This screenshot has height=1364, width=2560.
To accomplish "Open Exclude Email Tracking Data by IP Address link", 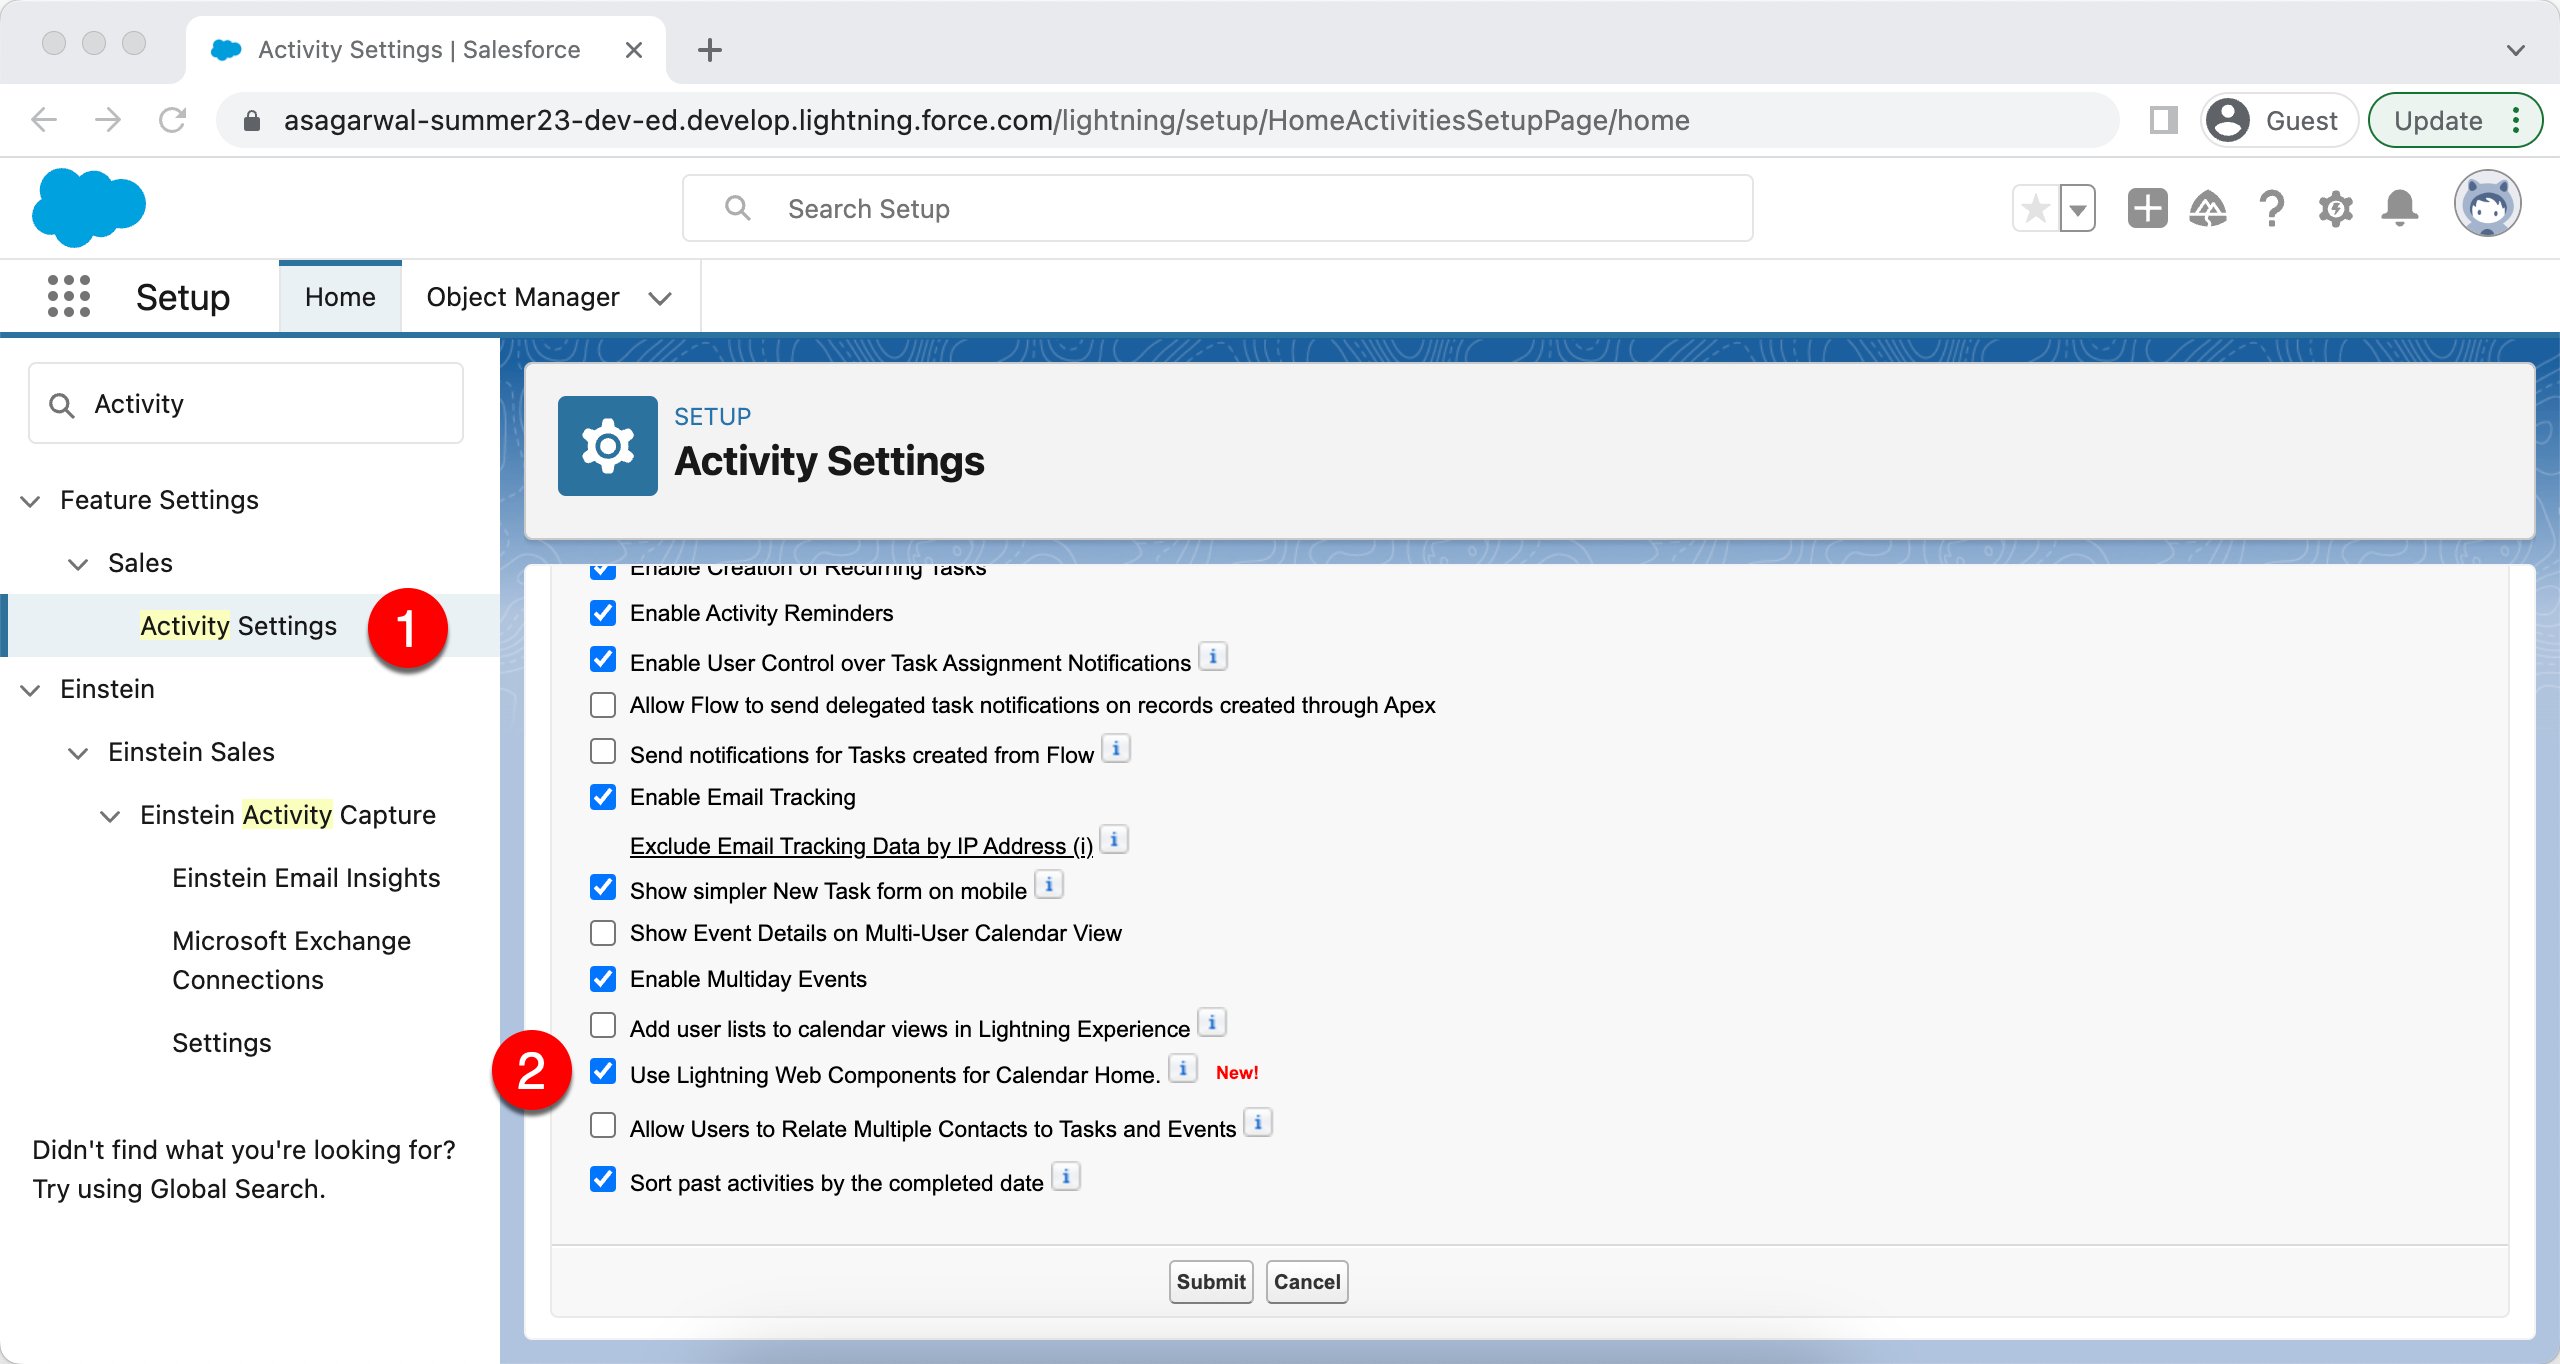I will (860, 845).
